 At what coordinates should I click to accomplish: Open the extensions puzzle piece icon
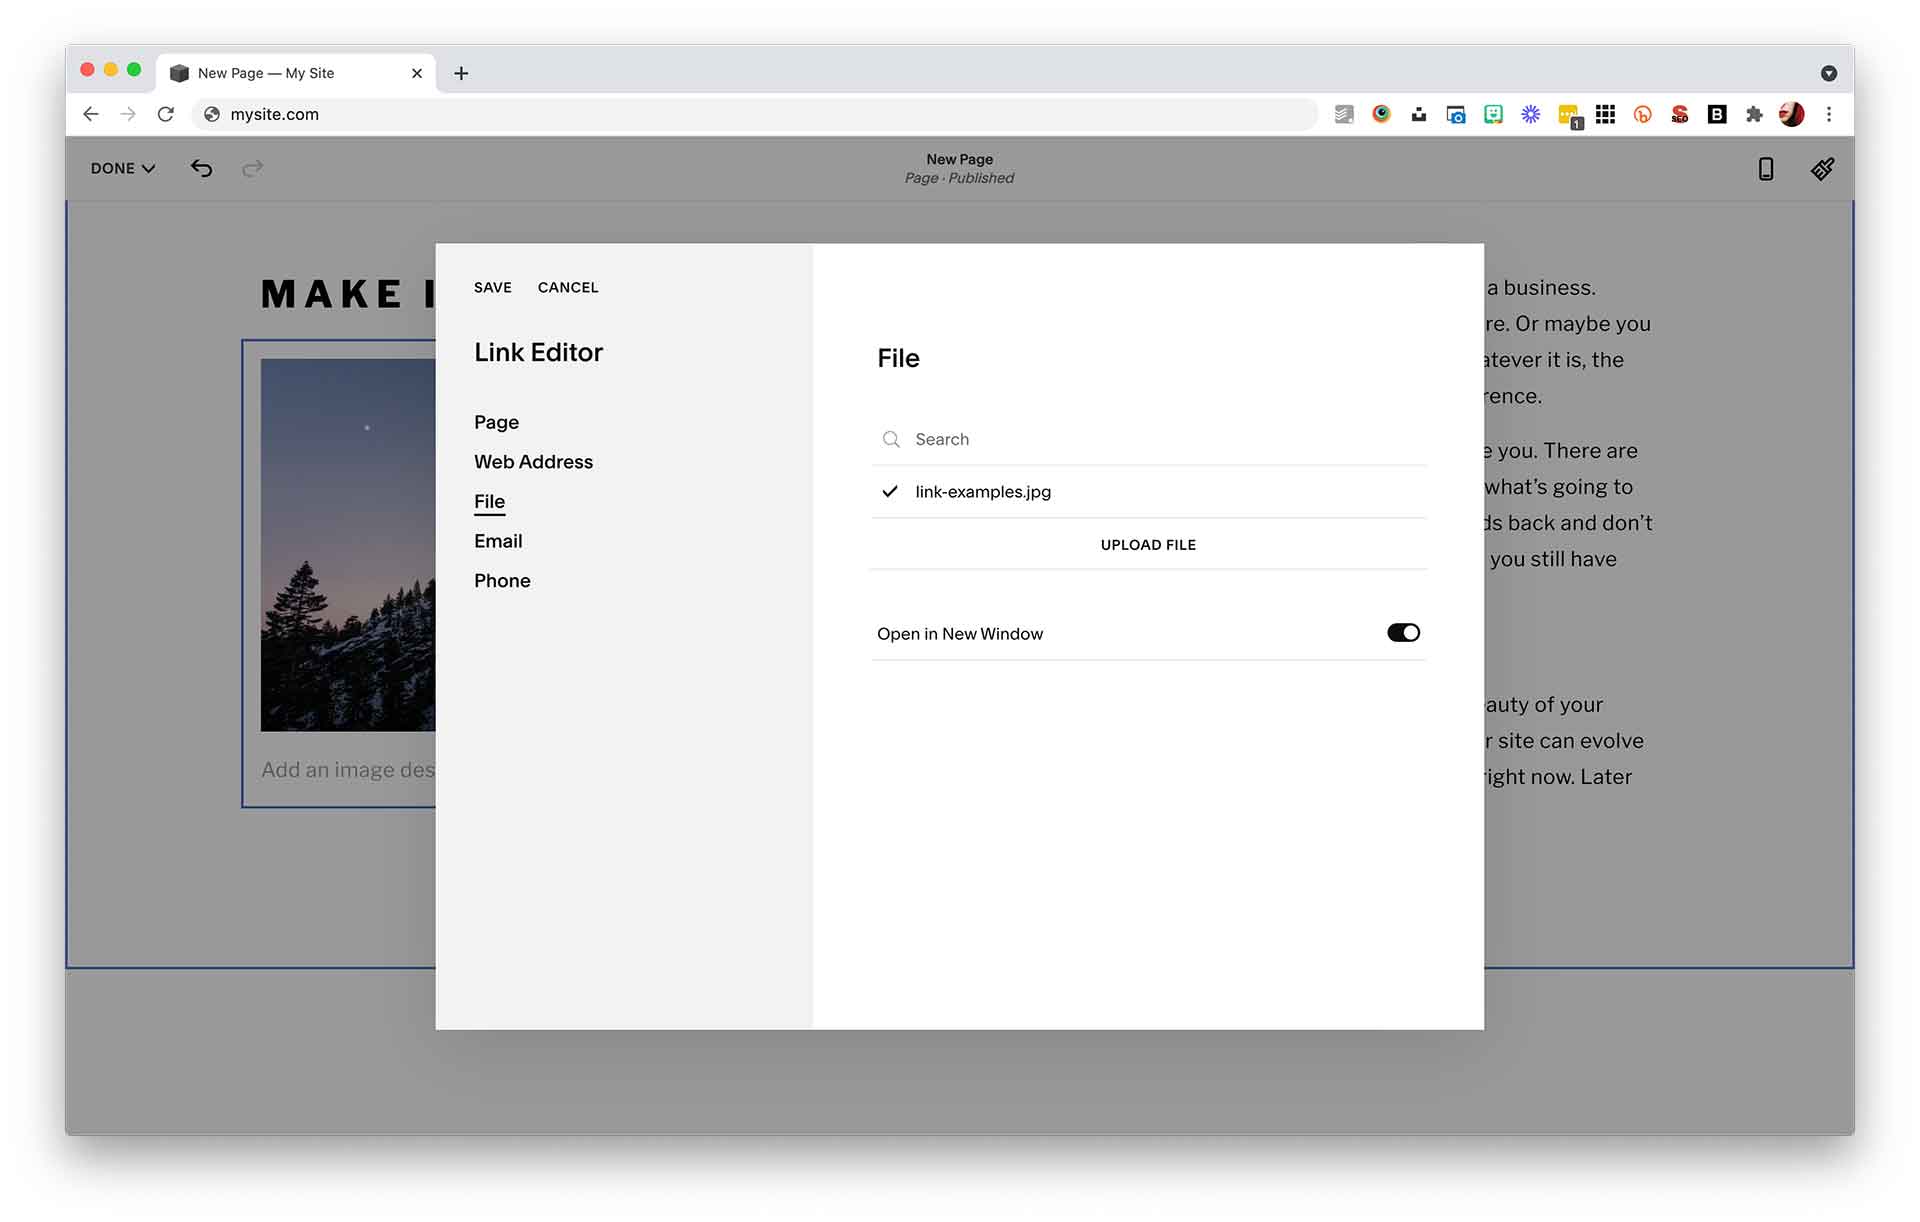coord(1754,114)
